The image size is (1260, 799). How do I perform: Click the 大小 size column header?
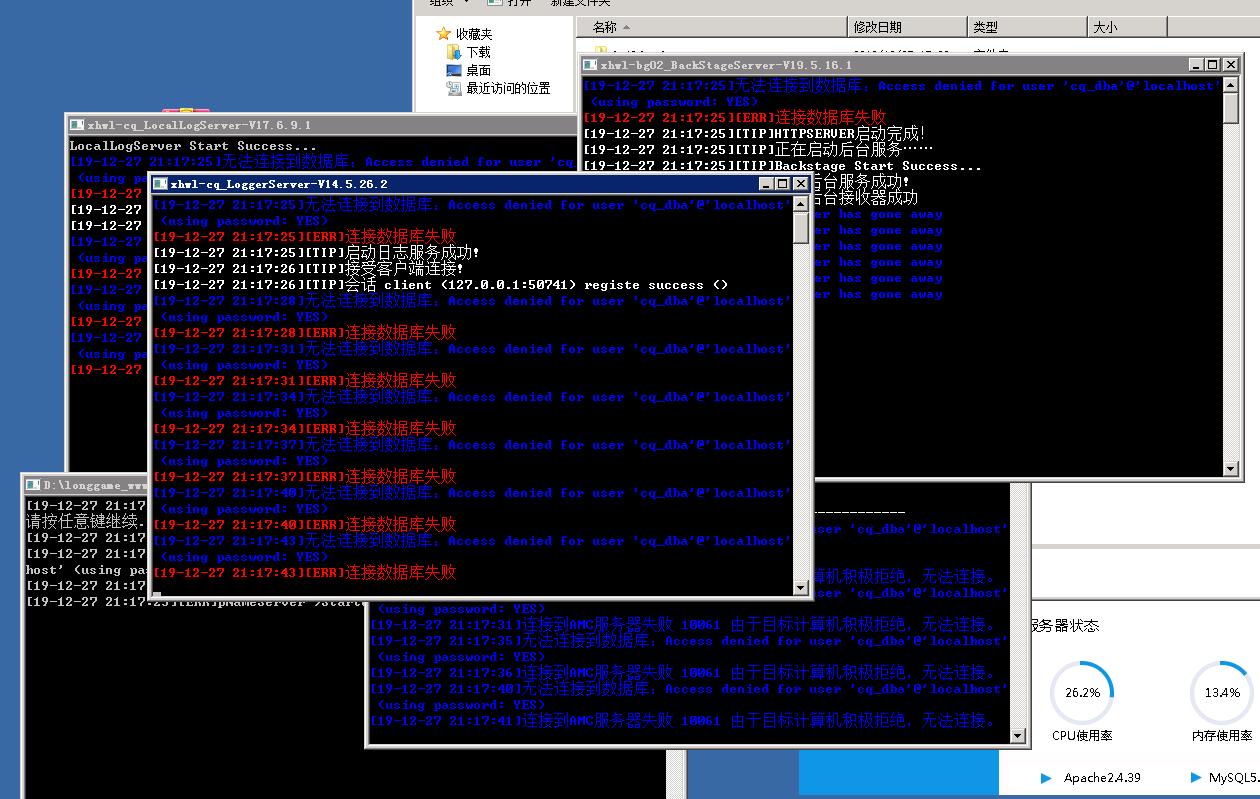(x=1105, y=27)
